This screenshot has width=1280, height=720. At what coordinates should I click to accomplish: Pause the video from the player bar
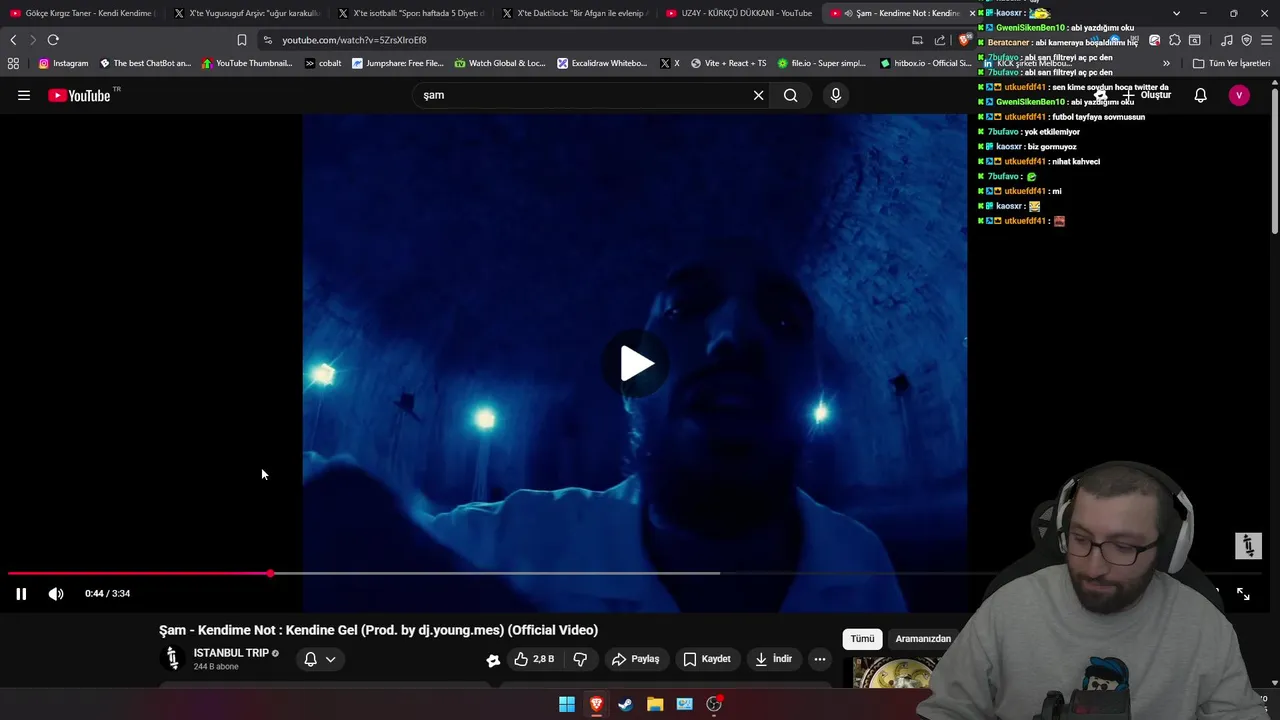pyautogui.click(x=21, y=593)
